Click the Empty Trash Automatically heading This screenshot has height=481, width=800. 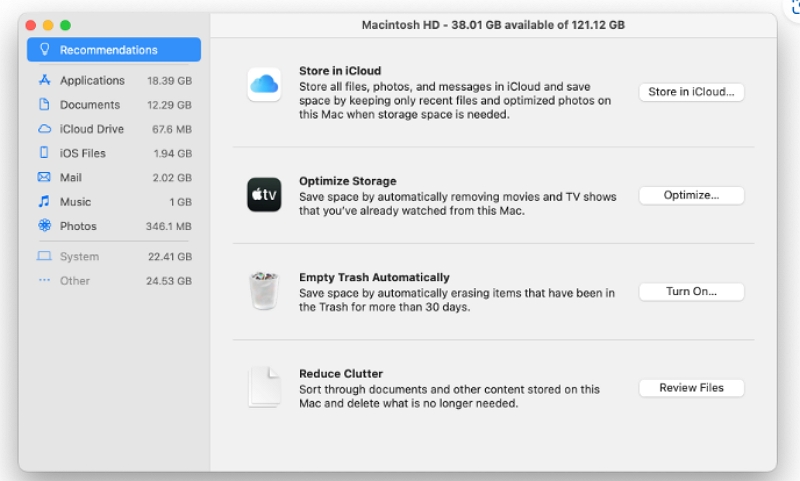pyautogui.click(x=374, y=277)
